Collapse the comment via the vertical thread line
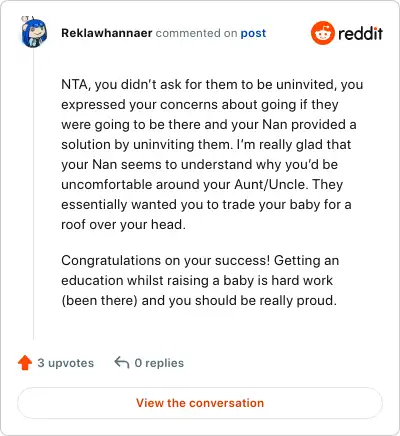 click(33, 193)
